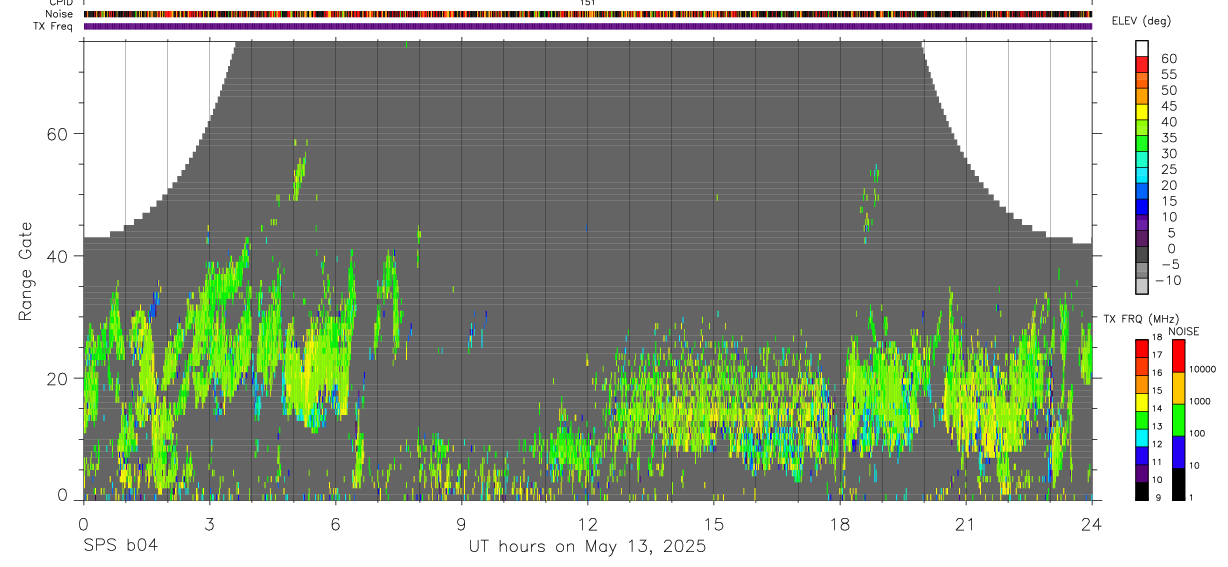The height and width of the screenshot is (567, 1228).
Task: Click the multicolored Noise strip at top
Action: (x=588, y=14)
